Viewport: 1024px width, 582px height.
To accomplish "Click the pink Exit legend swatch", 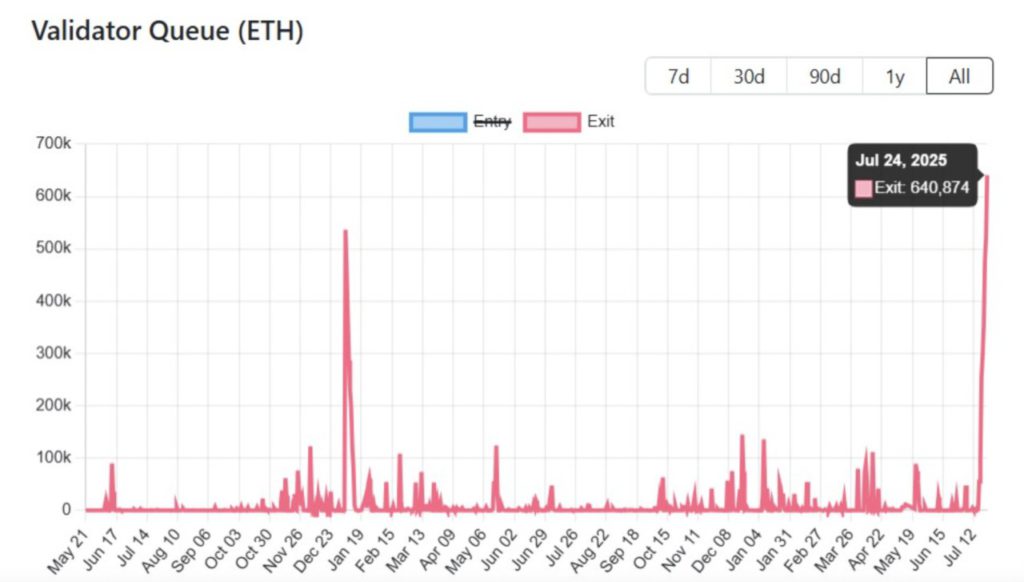I will click(551, 122).
